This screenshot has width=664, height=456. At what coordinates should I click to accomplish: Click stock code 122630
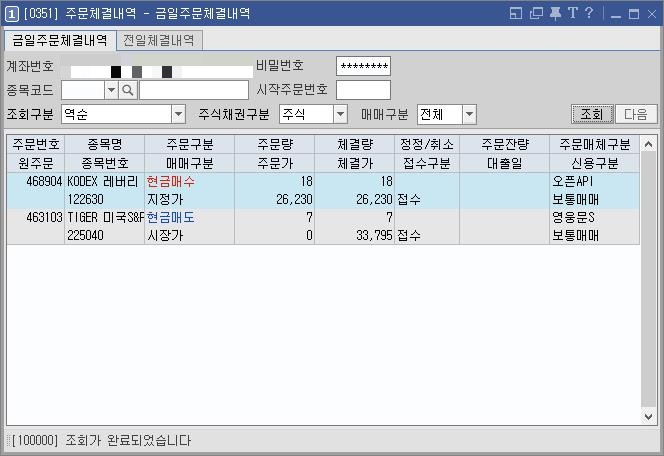(85, 199)
